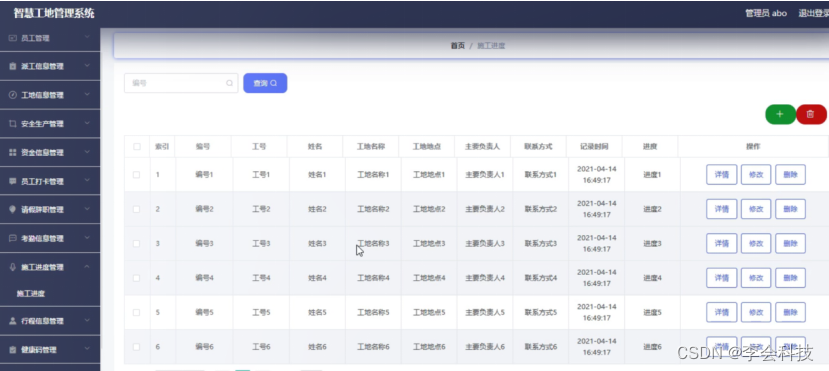Click the cell 主要负责人3
Viewport: 829px width, 371px height.
tap(485, 244)
